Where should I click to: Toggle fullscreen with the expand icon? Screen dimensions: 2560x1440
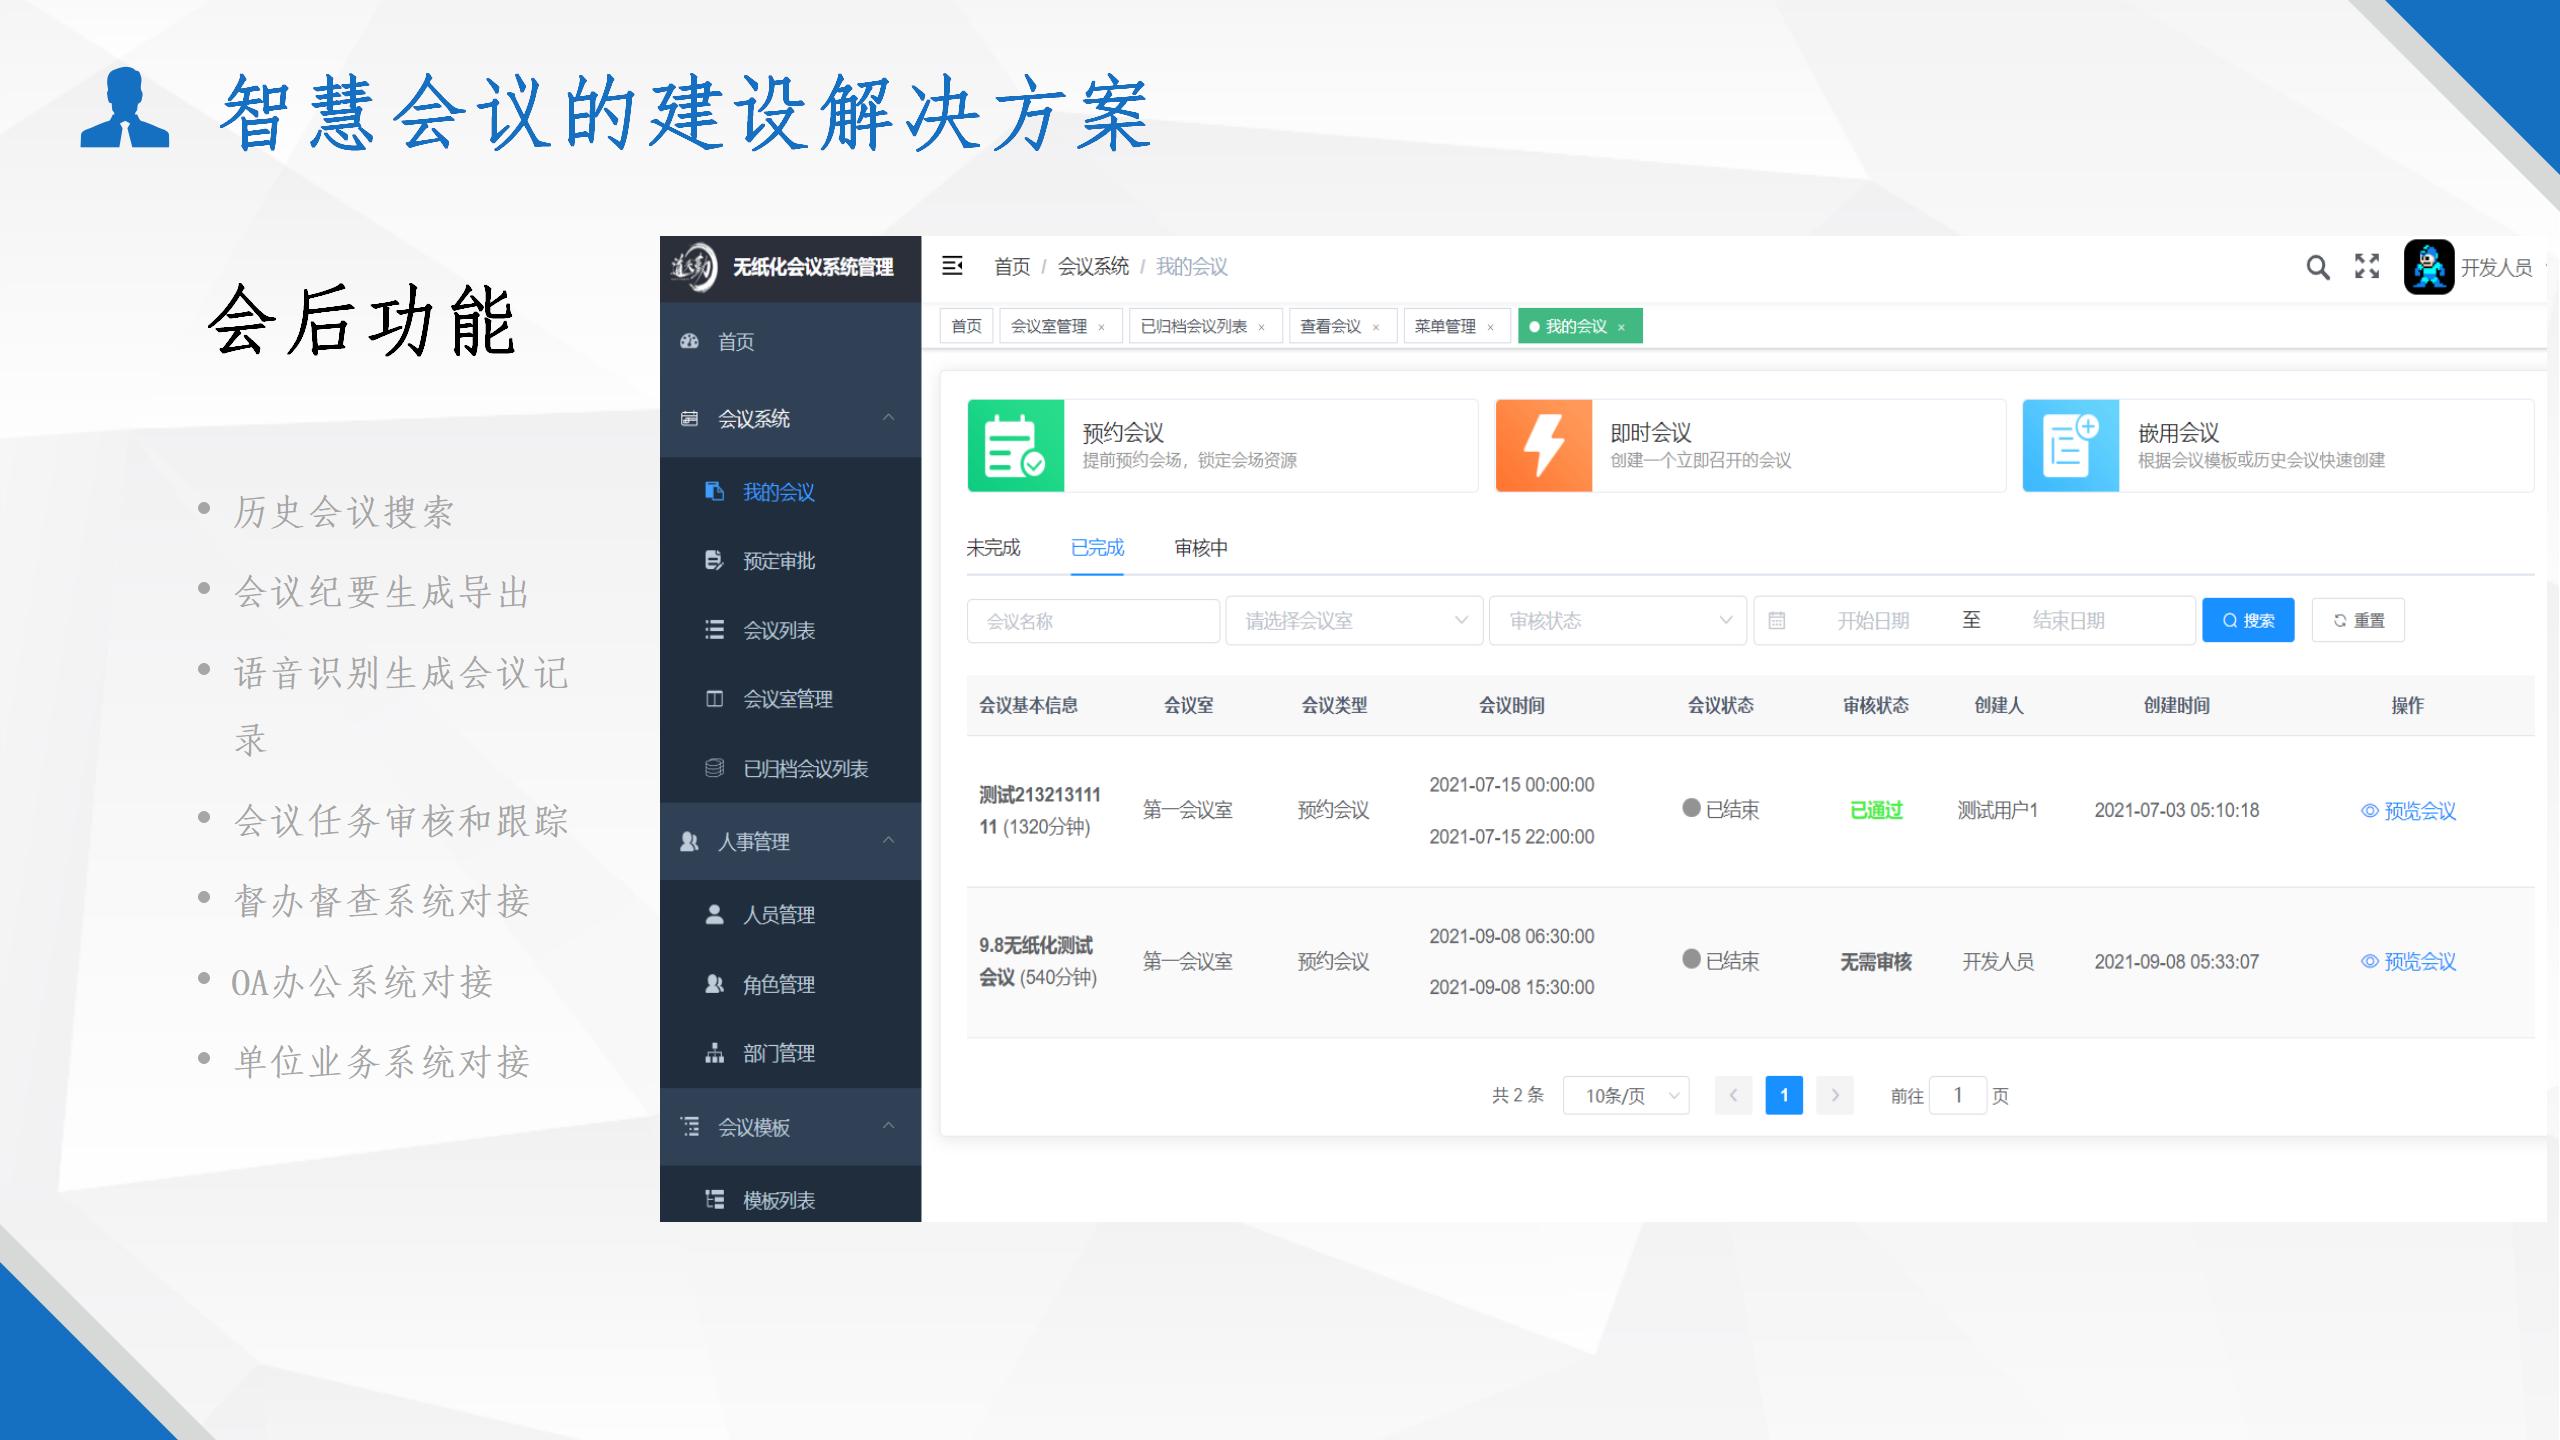2367,266
